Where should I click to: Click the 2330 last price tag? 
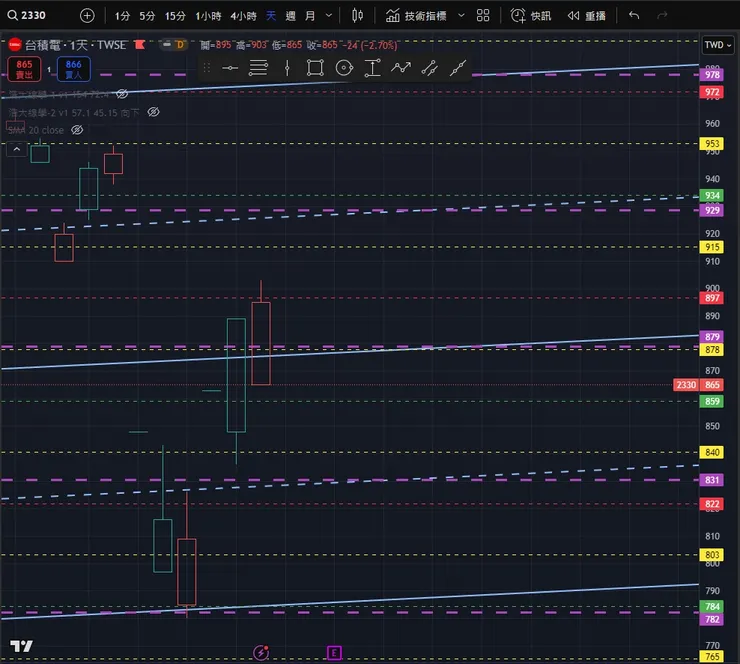point(686,385)
